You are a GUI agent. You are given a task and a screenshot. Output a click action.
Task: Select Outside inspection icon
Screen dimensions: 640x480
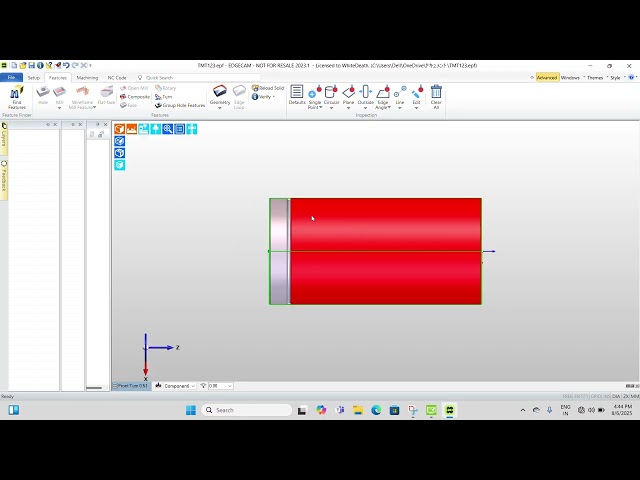[x=365, y=92]
